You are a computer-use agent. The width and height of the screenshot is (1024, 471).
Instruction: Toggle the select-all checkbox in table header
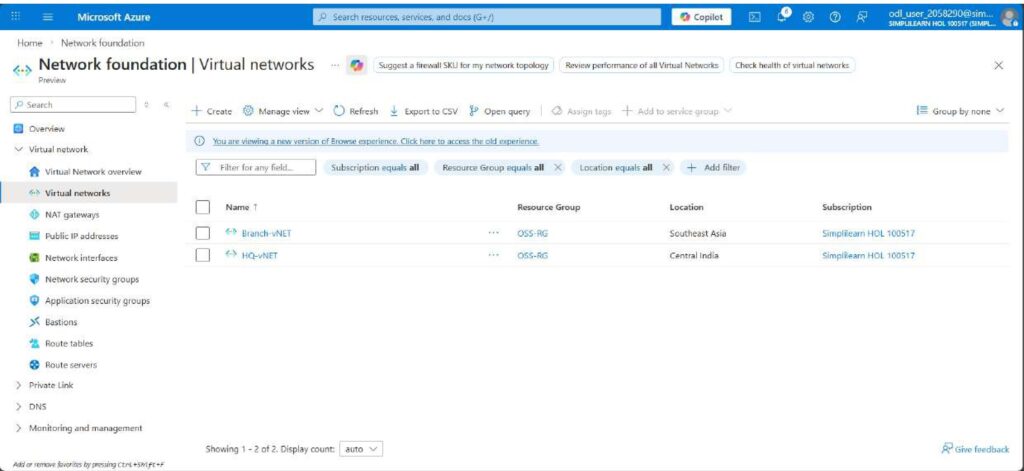pyautogui.click(x=203, y=207)
